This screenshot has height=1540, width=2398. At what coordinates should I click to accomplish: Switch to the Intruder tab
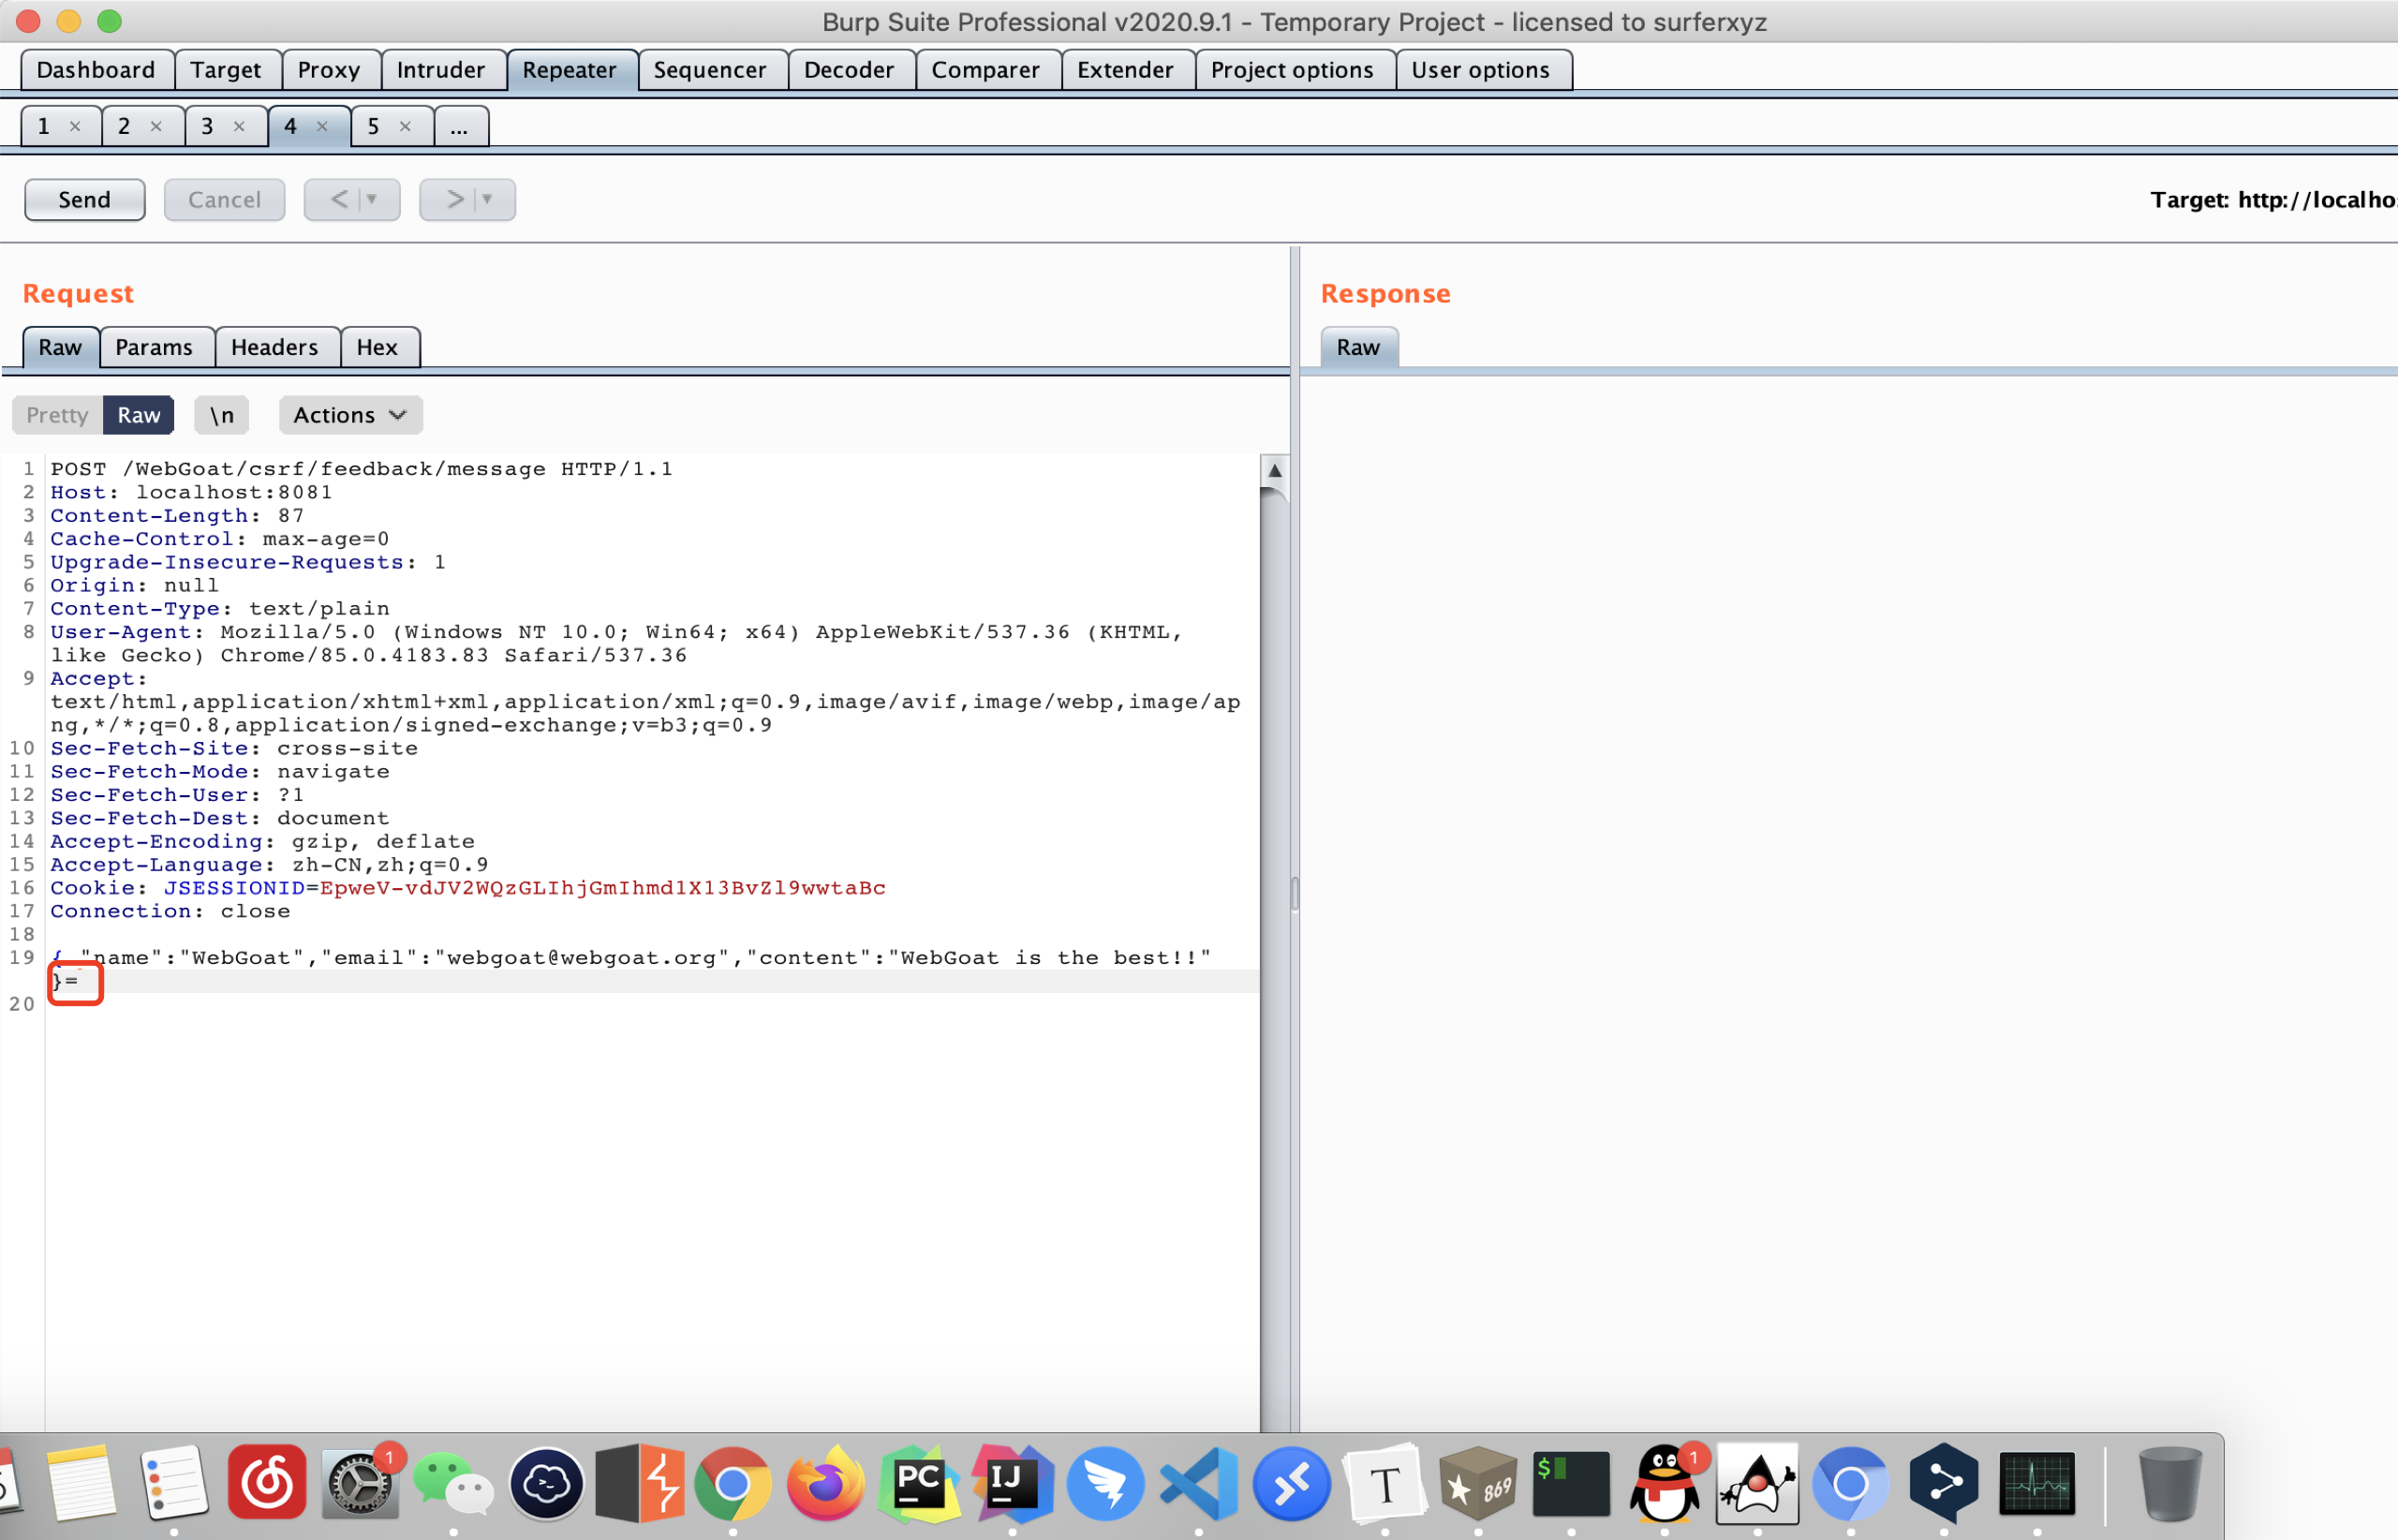tap(440, 70)
